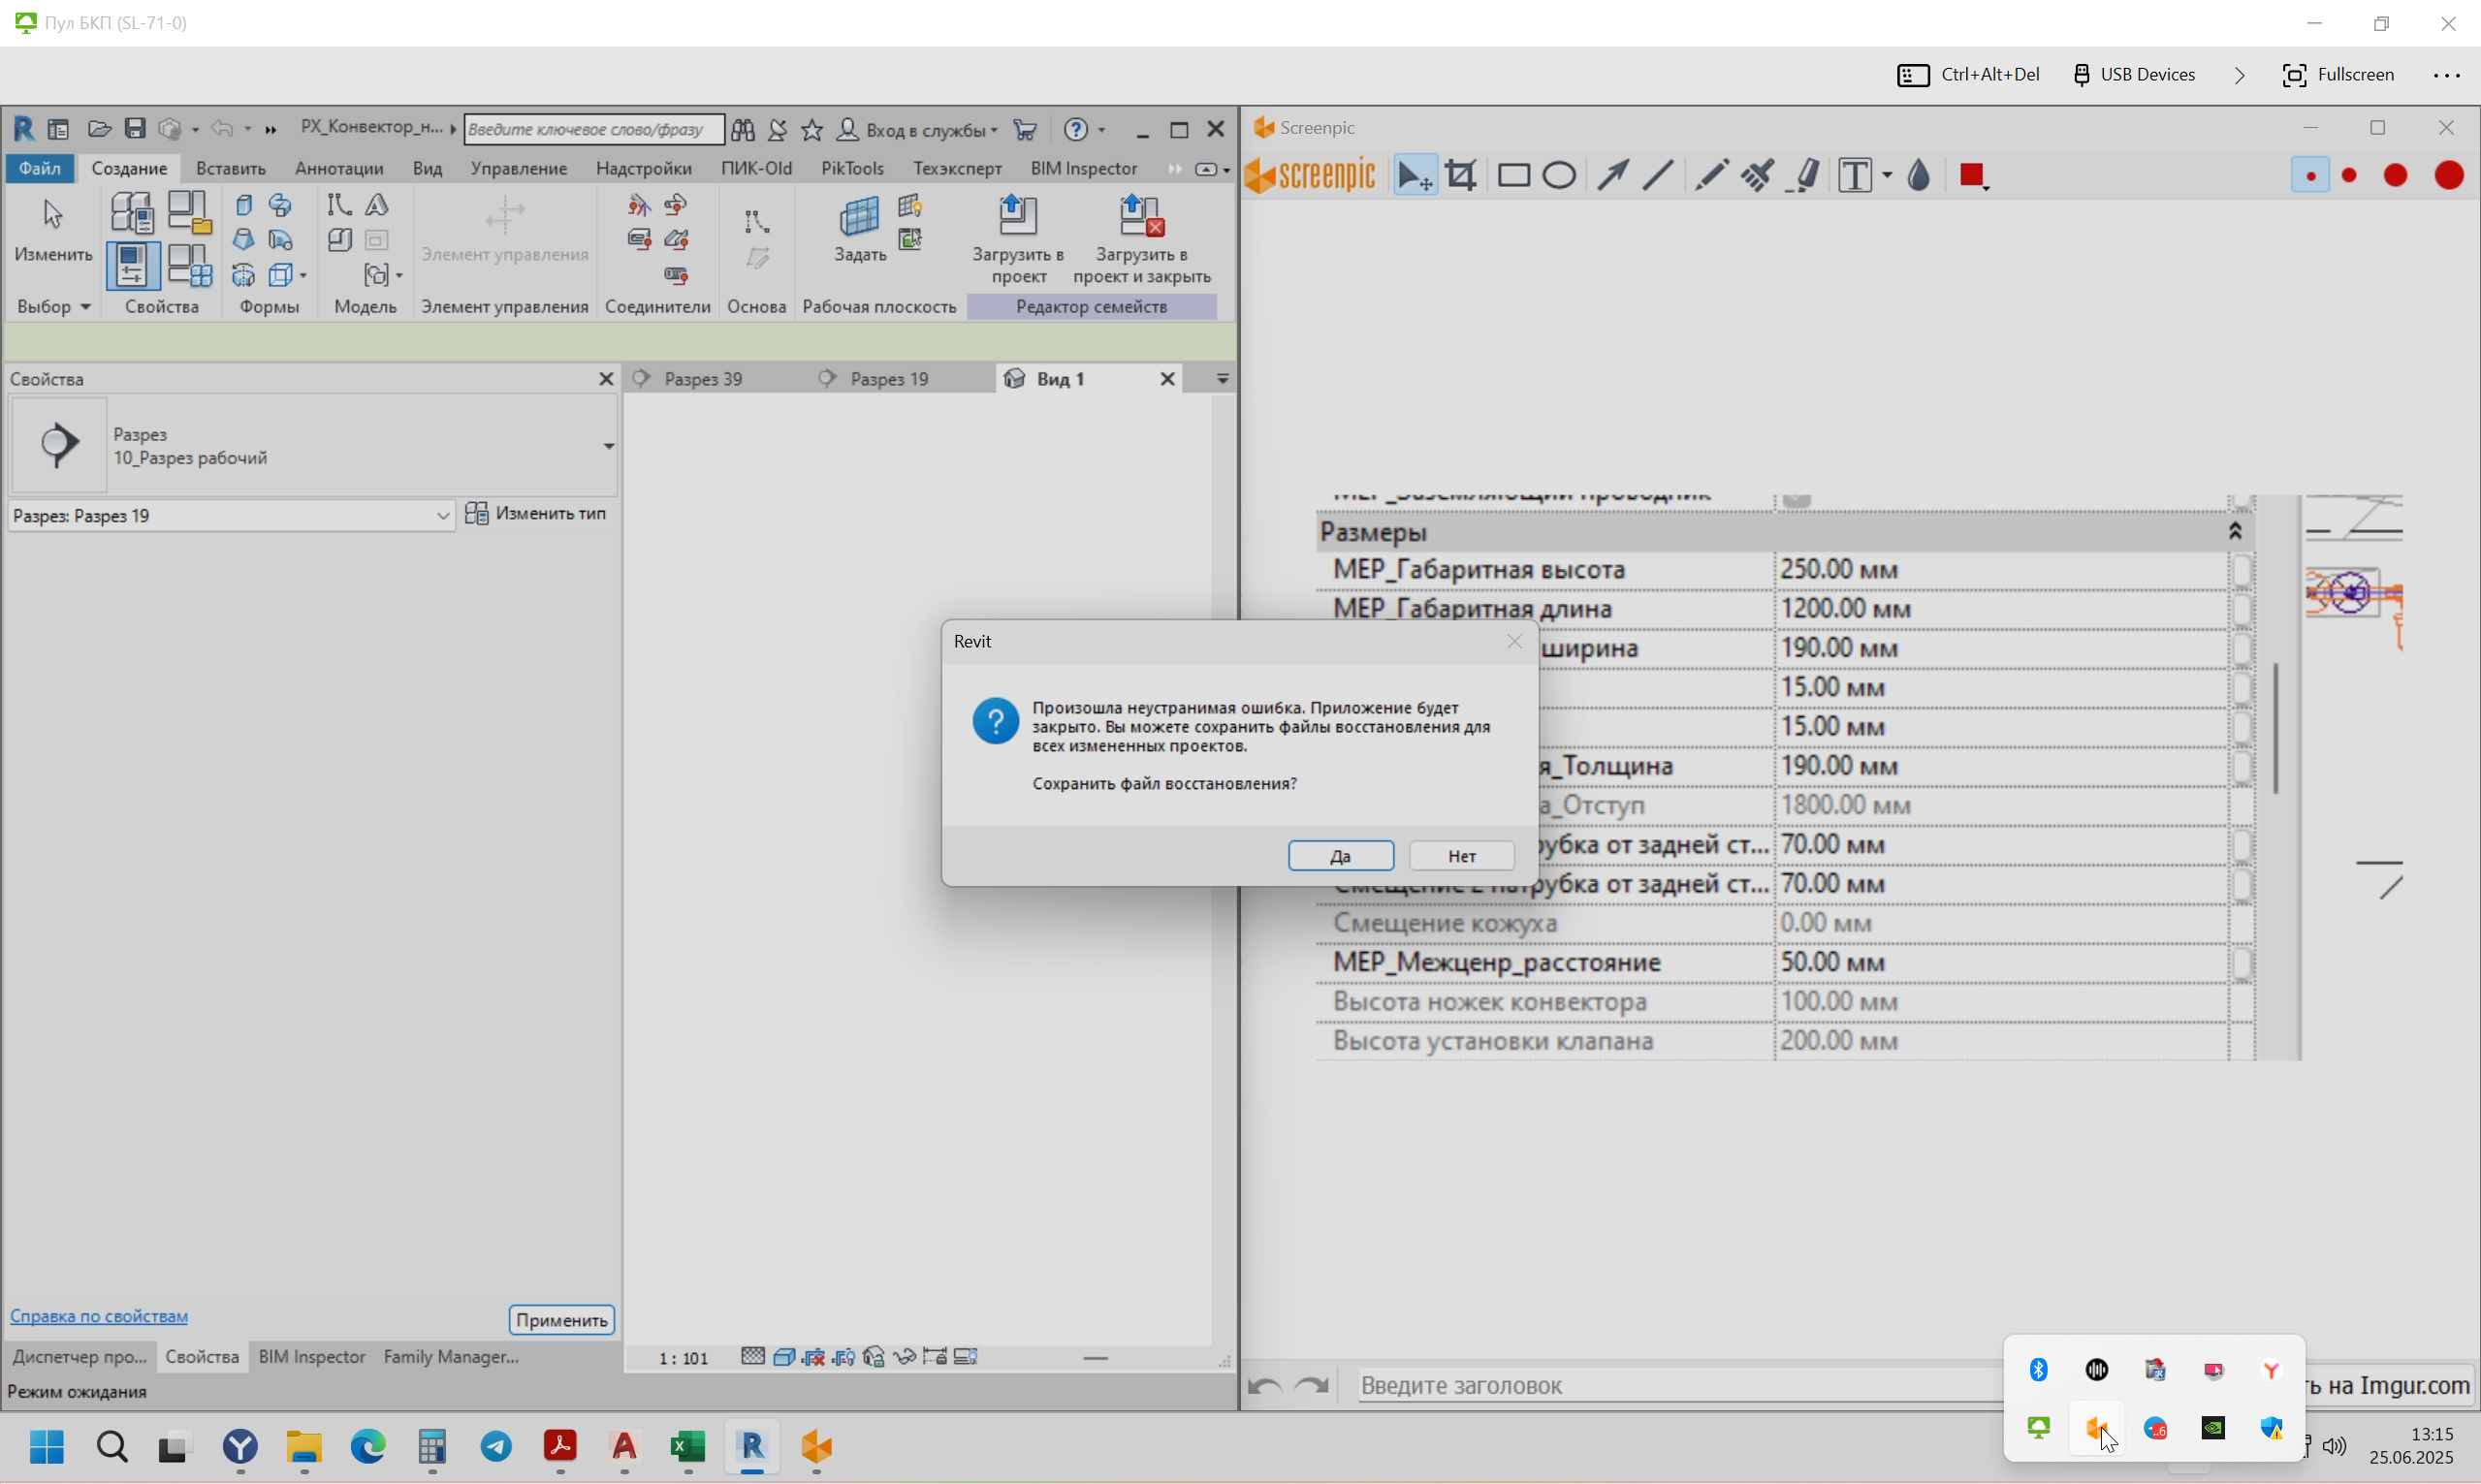Open the Вход в службы dropdown

918,130
